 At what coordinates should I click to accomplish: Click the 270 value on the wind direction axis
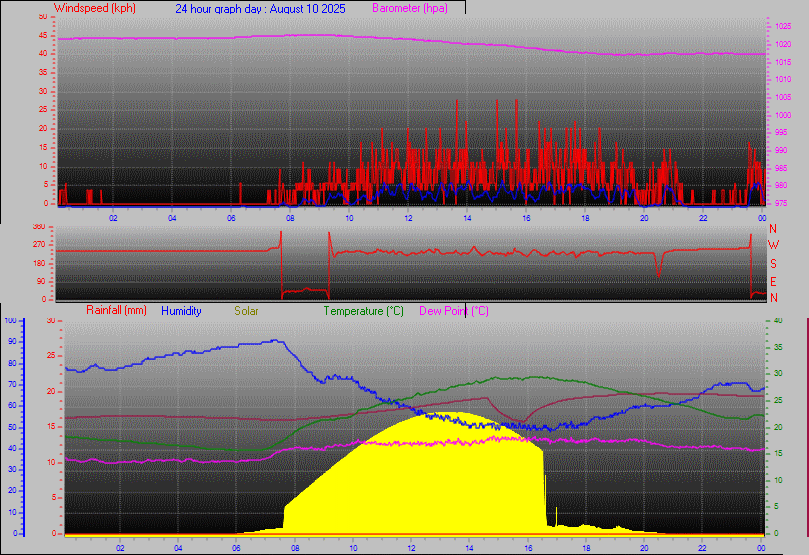pyautogui.click(x=39, y=244)
